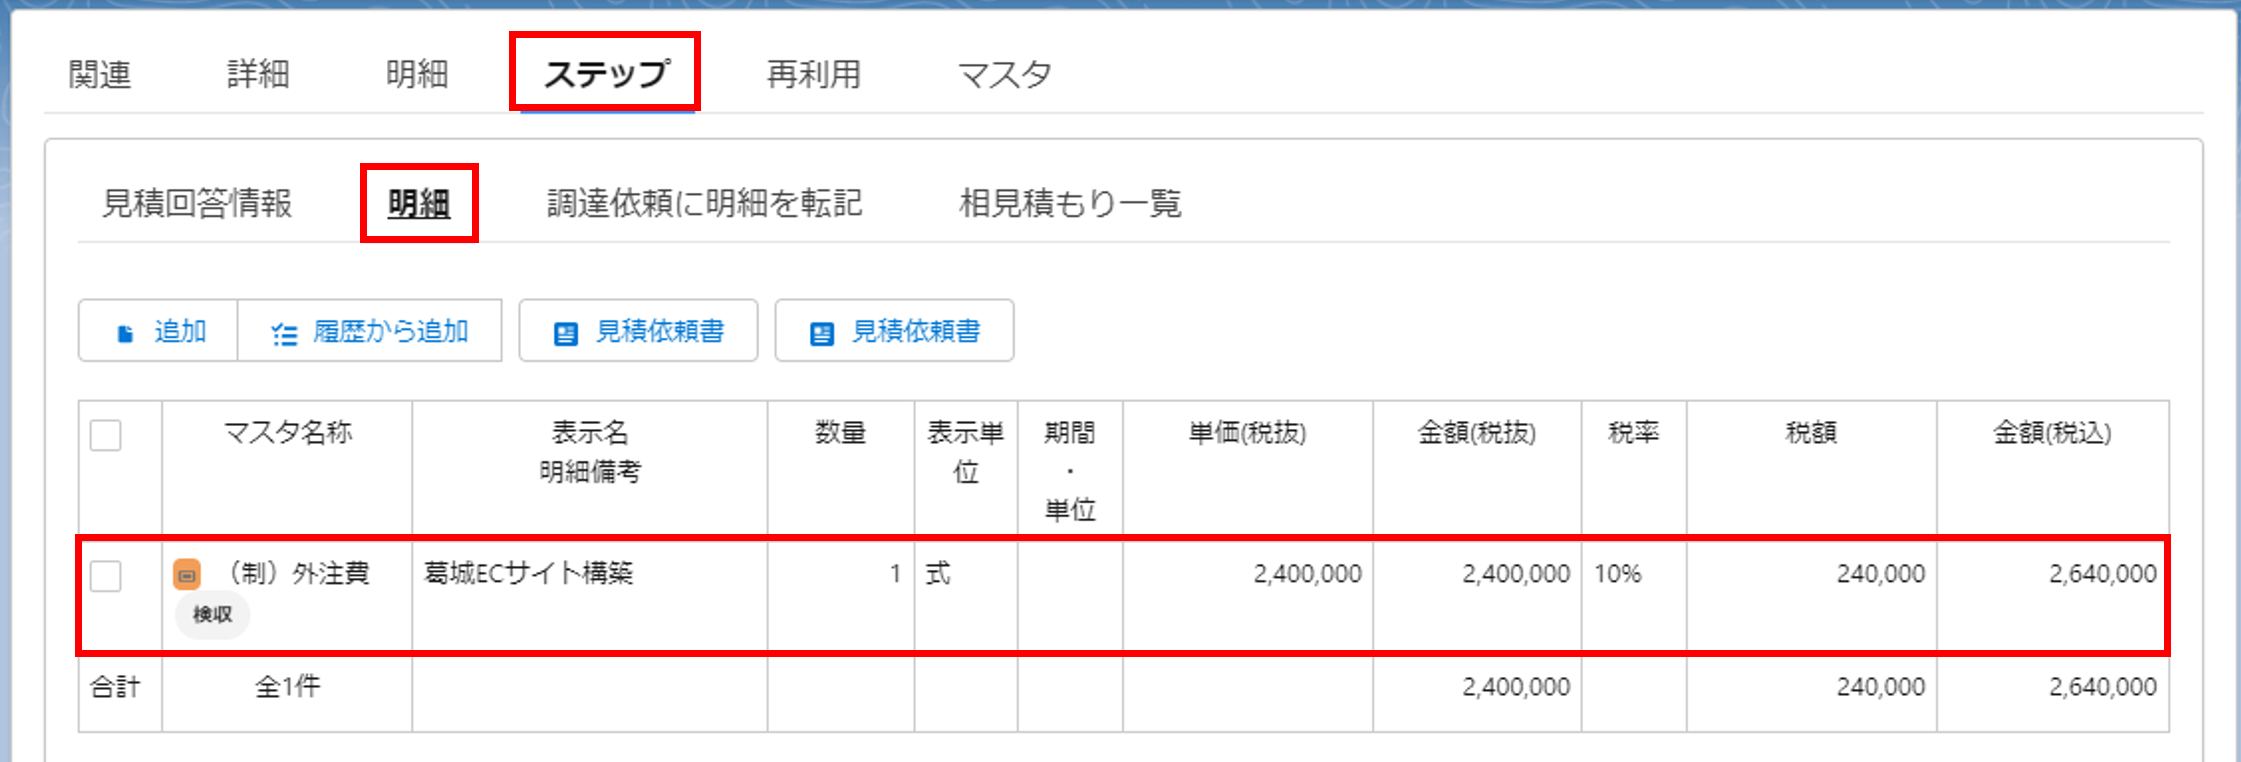This screenshot has width=2241, height=762.
Task: Go to the 再利用 tab
Action: coord(813,74)
